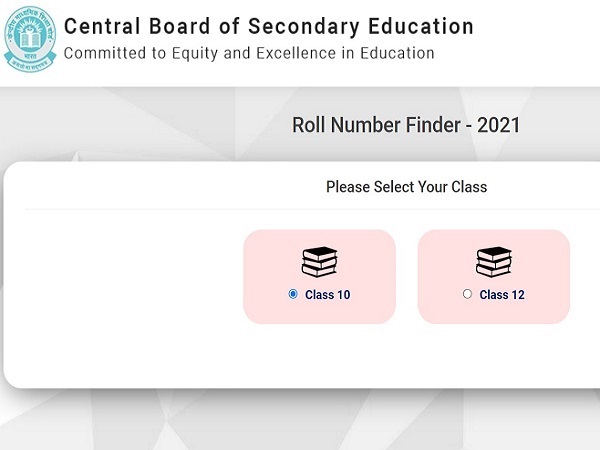Click the Central Board of Secondary Education title
Screen dimensions: 600x450
pyautogui.click(x=268, y=26)
